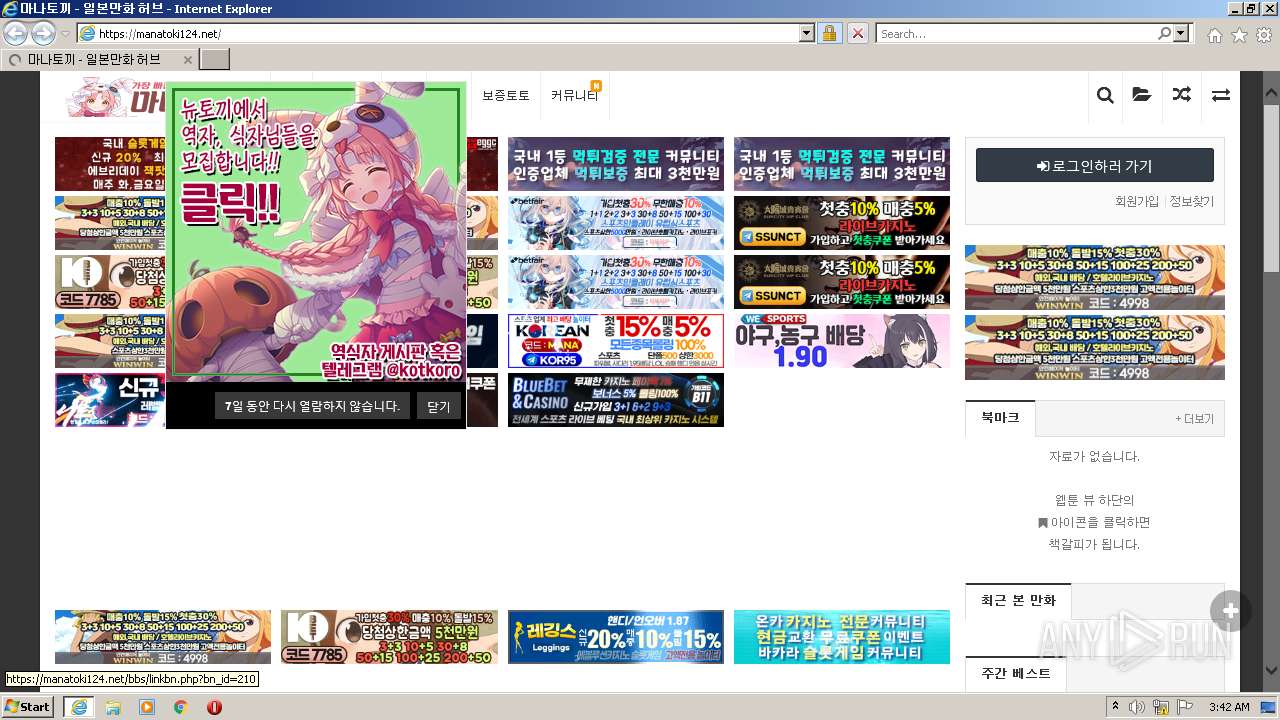Screen dimensions: 1280x720
Task: Click the stop loading X button
Action: 857,33
